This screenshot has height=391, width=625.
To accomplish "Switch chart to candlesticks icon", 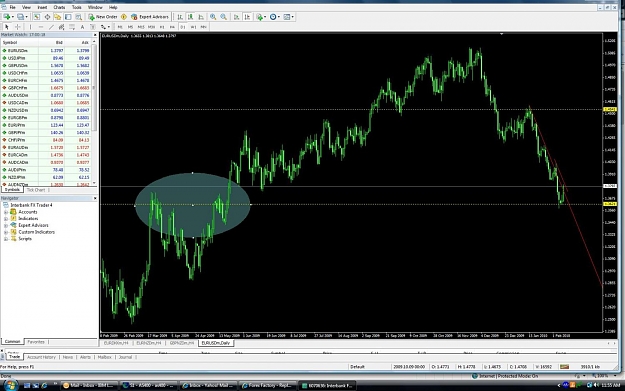I will click(191, 17).
